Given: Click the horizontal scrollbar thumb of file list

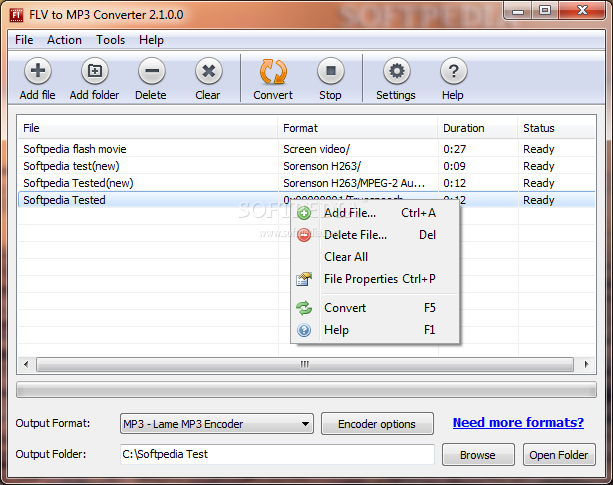Looking at the screenshot, I should (x=305, y=365).
